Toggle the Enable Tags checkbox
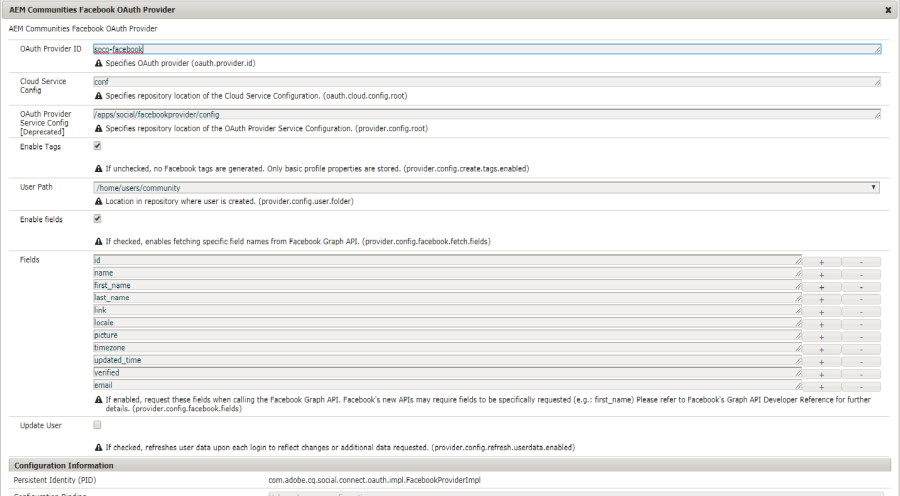 click(x=98, y=146)
